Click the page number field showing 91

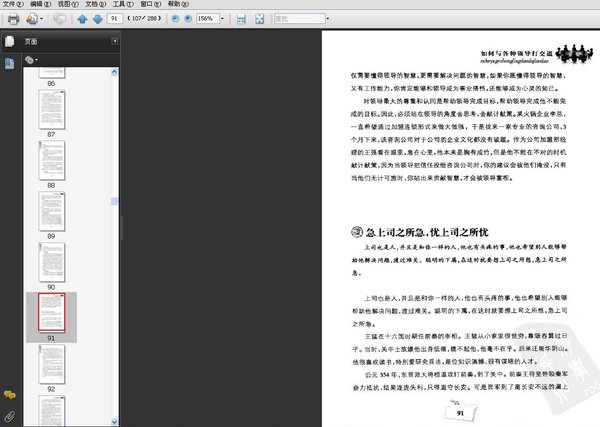pos(115,18)
